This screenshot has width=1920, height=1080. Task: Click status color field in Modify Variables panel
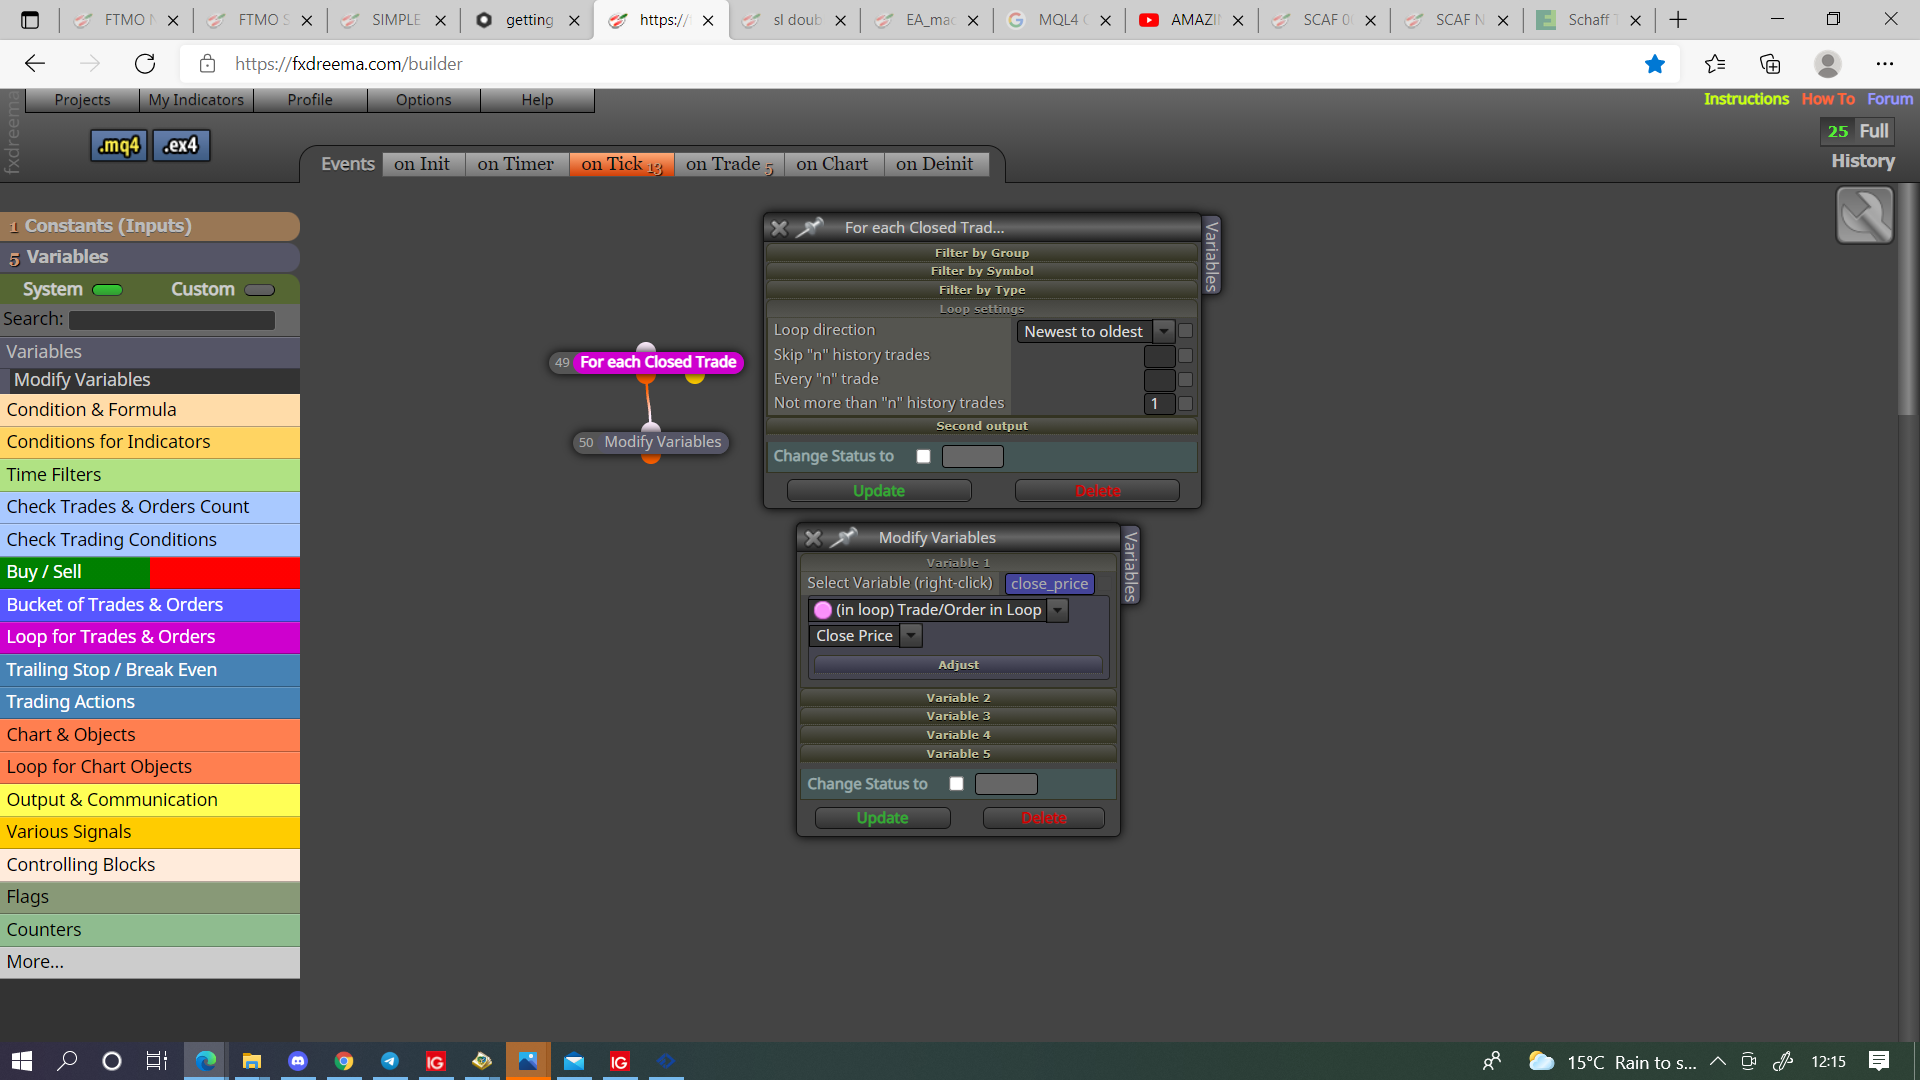click(x=1006, y=784)
